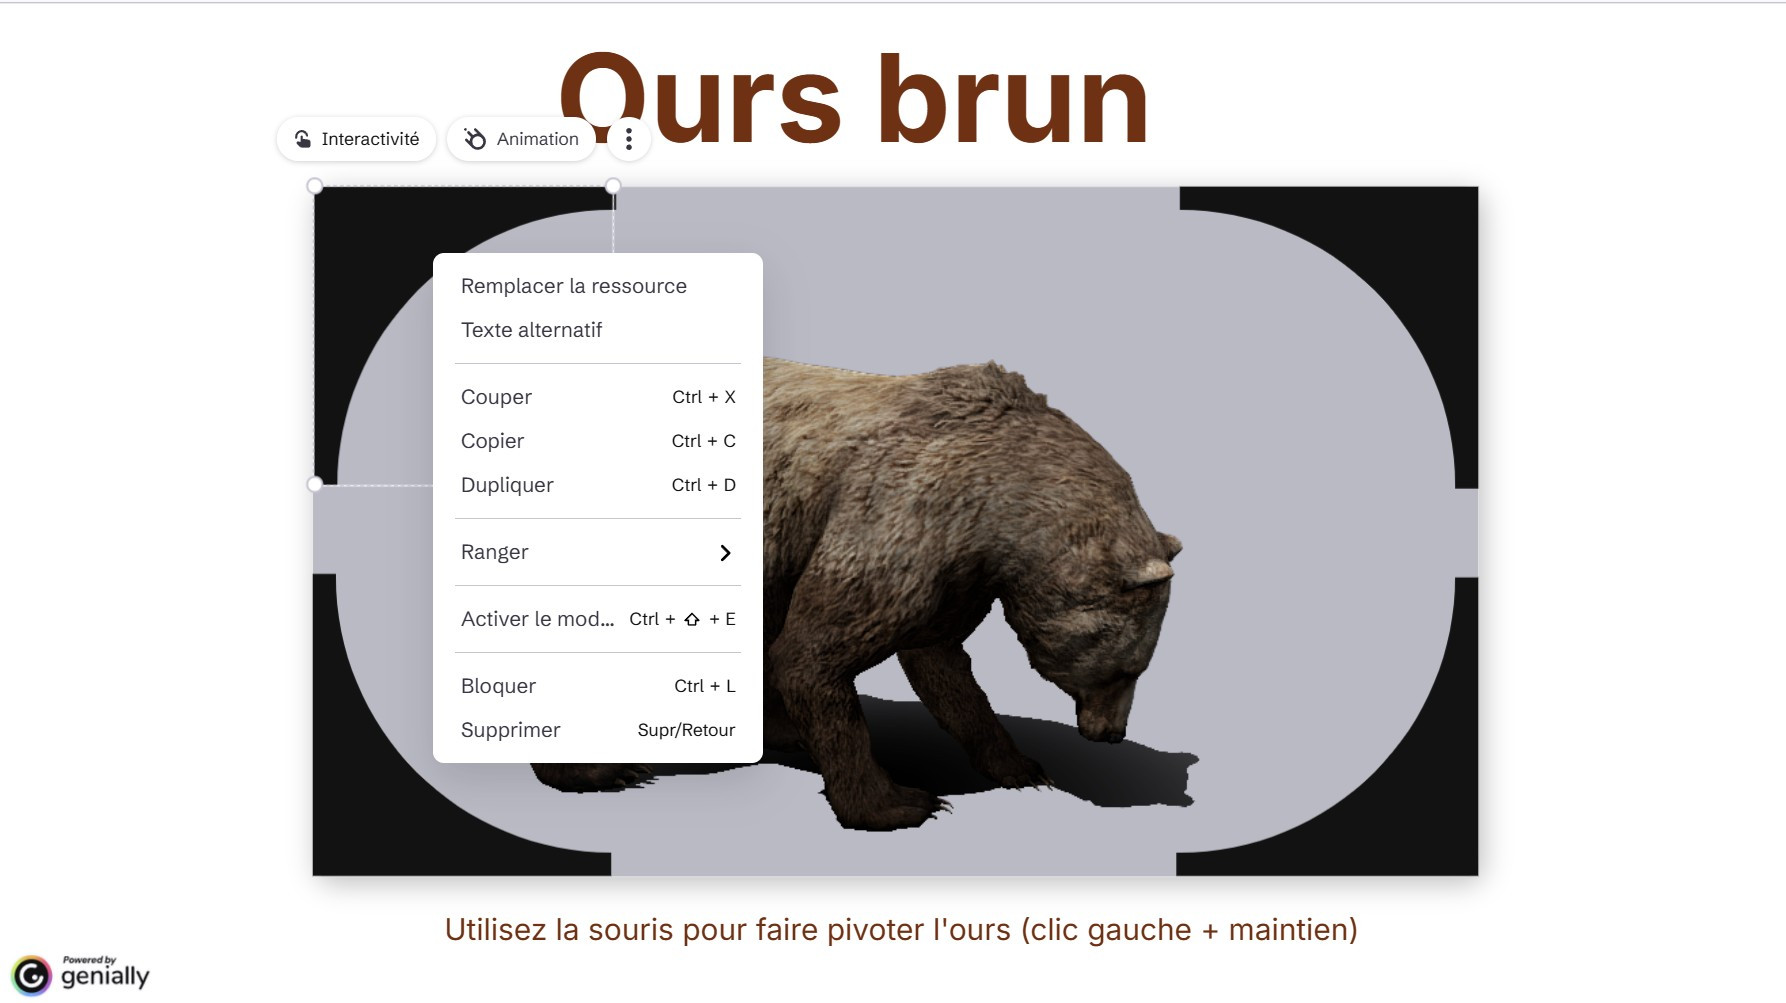Open the Interactivité button
Screen dimensions: 1786x1003
click(356, 139)
